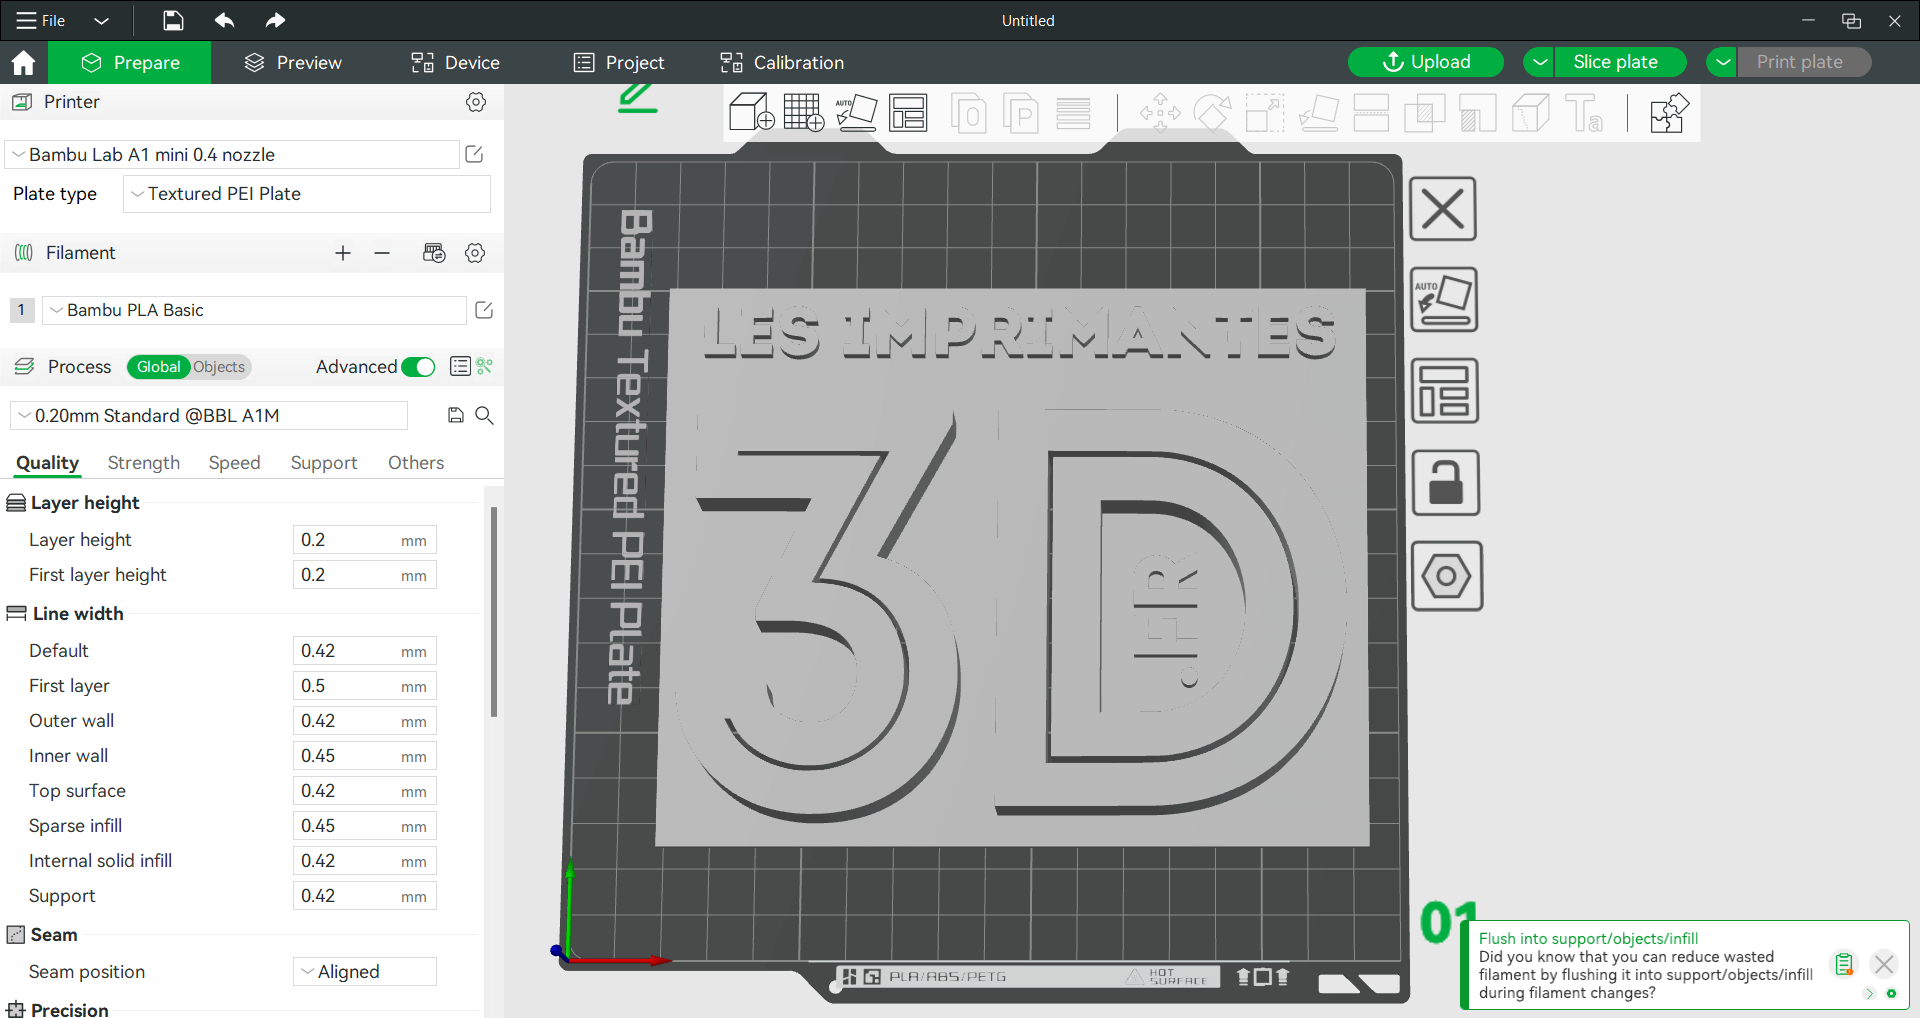This screenshot has width=1920, height=1018.
Task: Open the Assembly view icon
Action: click(x=1668, y=112)
